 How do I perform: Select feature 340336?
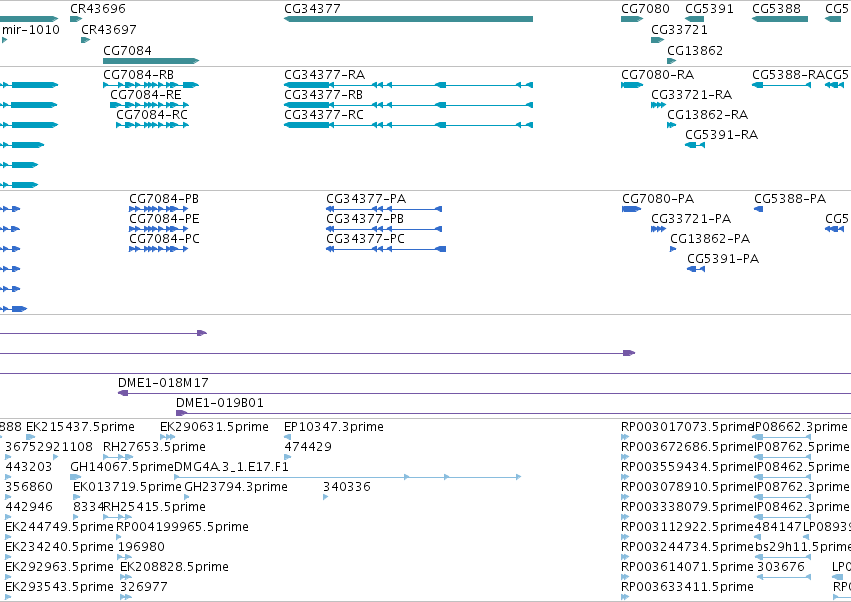pyautogui.click(x=347, y=487)
